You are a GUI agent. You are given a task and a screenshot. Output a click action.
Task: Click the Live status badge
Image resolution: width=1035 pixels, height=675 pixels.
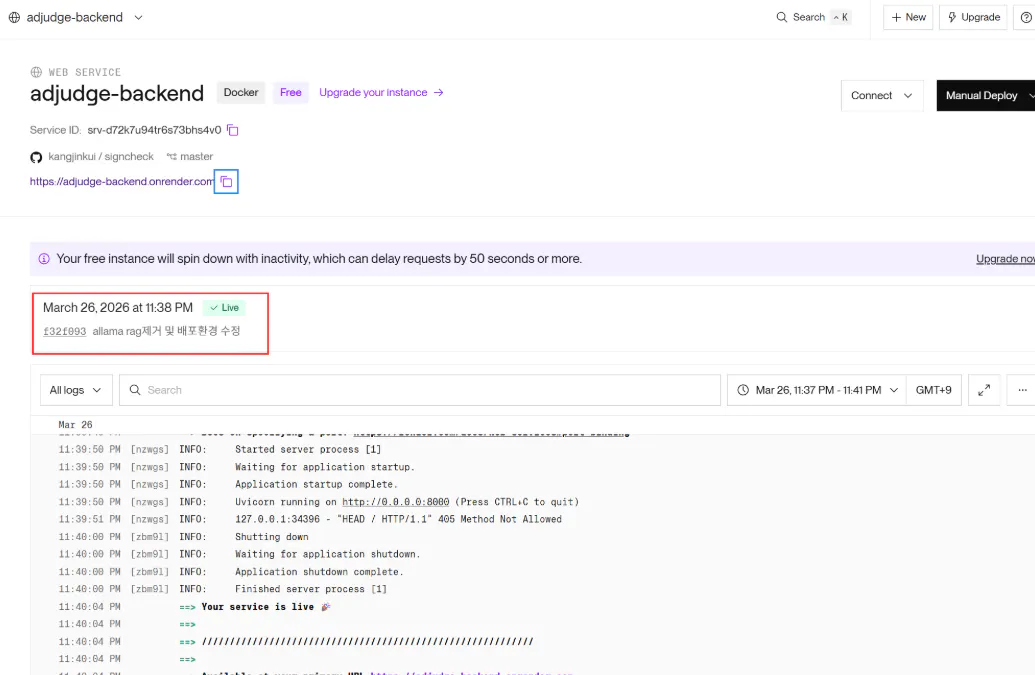click(224, 307)
